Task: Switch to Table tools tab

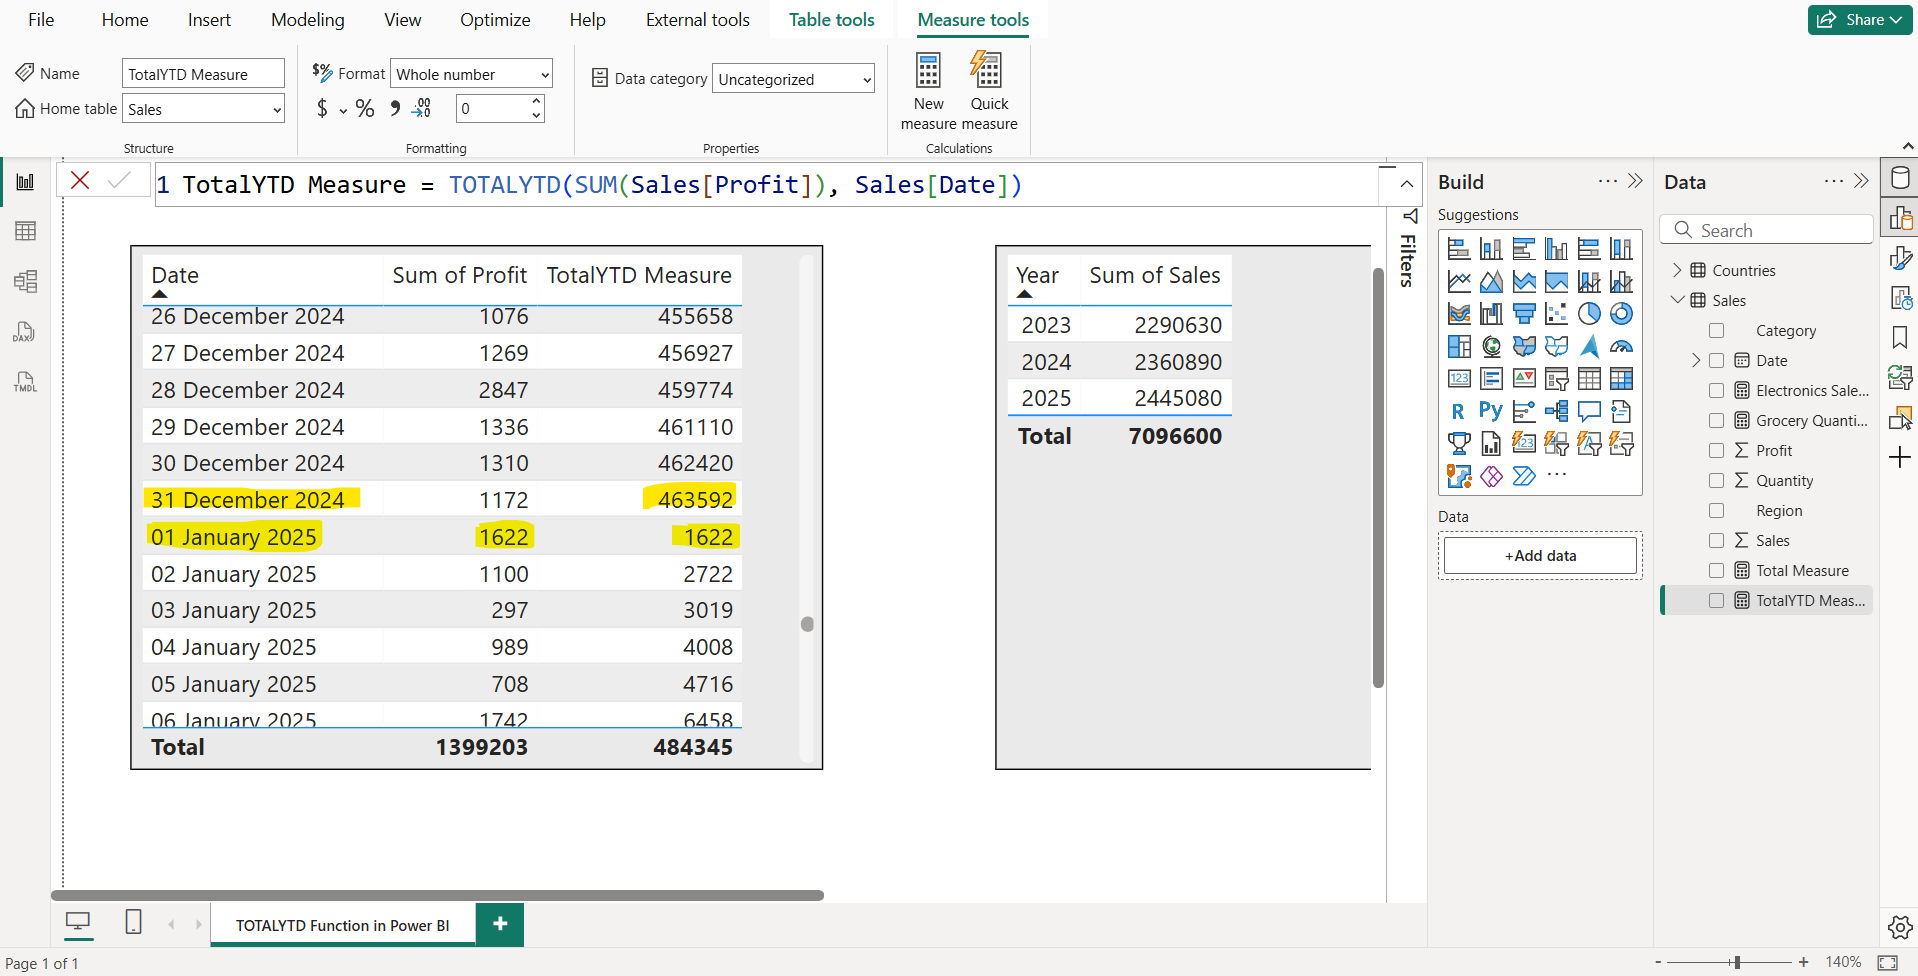Action: click(831, 20)
